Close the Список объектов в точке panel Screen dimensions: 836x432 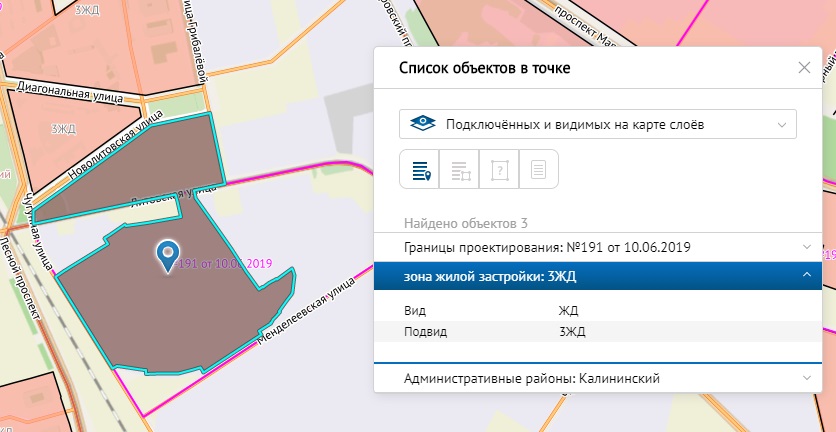[x=804, y=68]
